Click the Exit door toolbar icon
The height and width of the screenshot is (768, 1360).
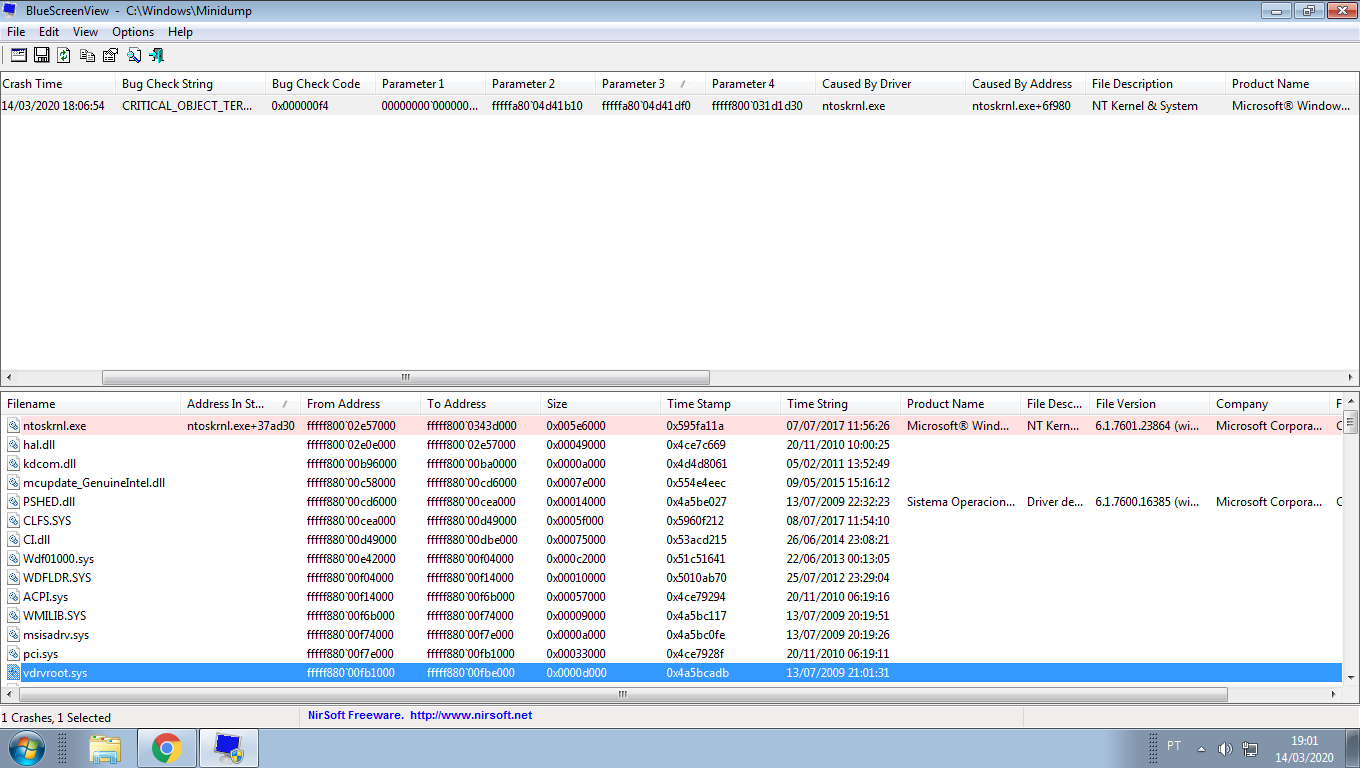[x=156, y=56]
